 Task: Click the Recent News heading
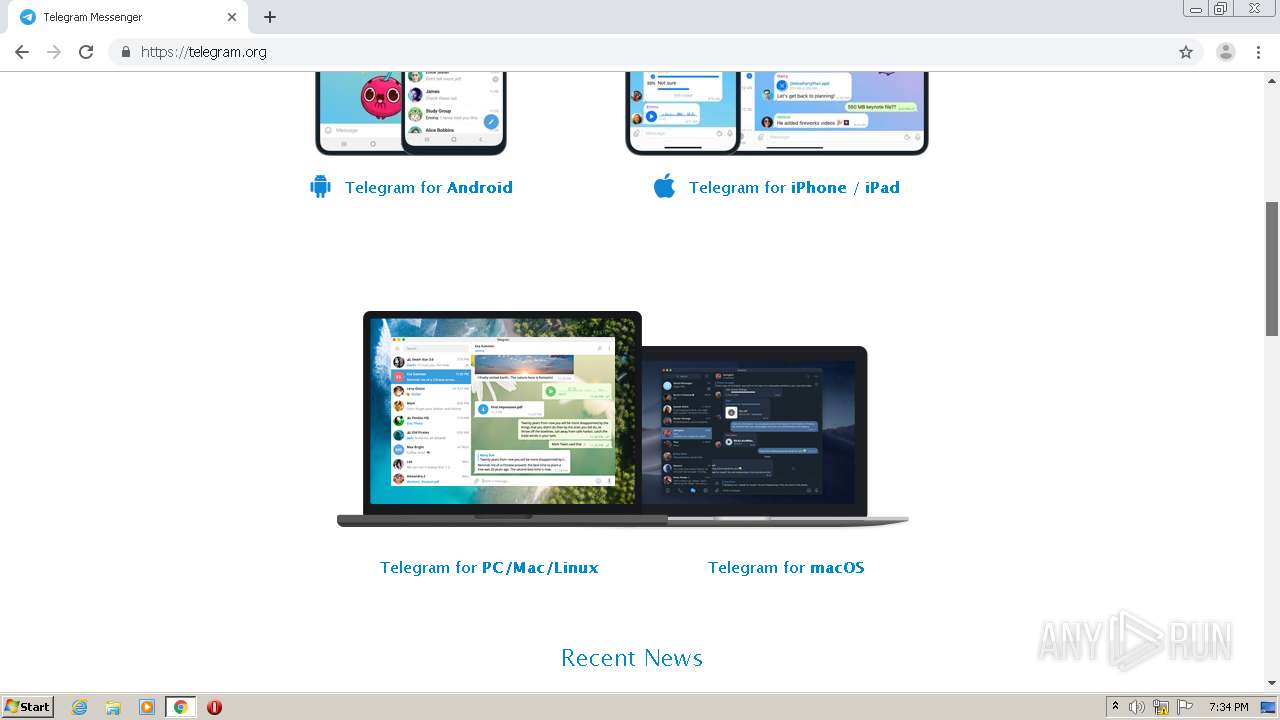[x=632, y=658]
